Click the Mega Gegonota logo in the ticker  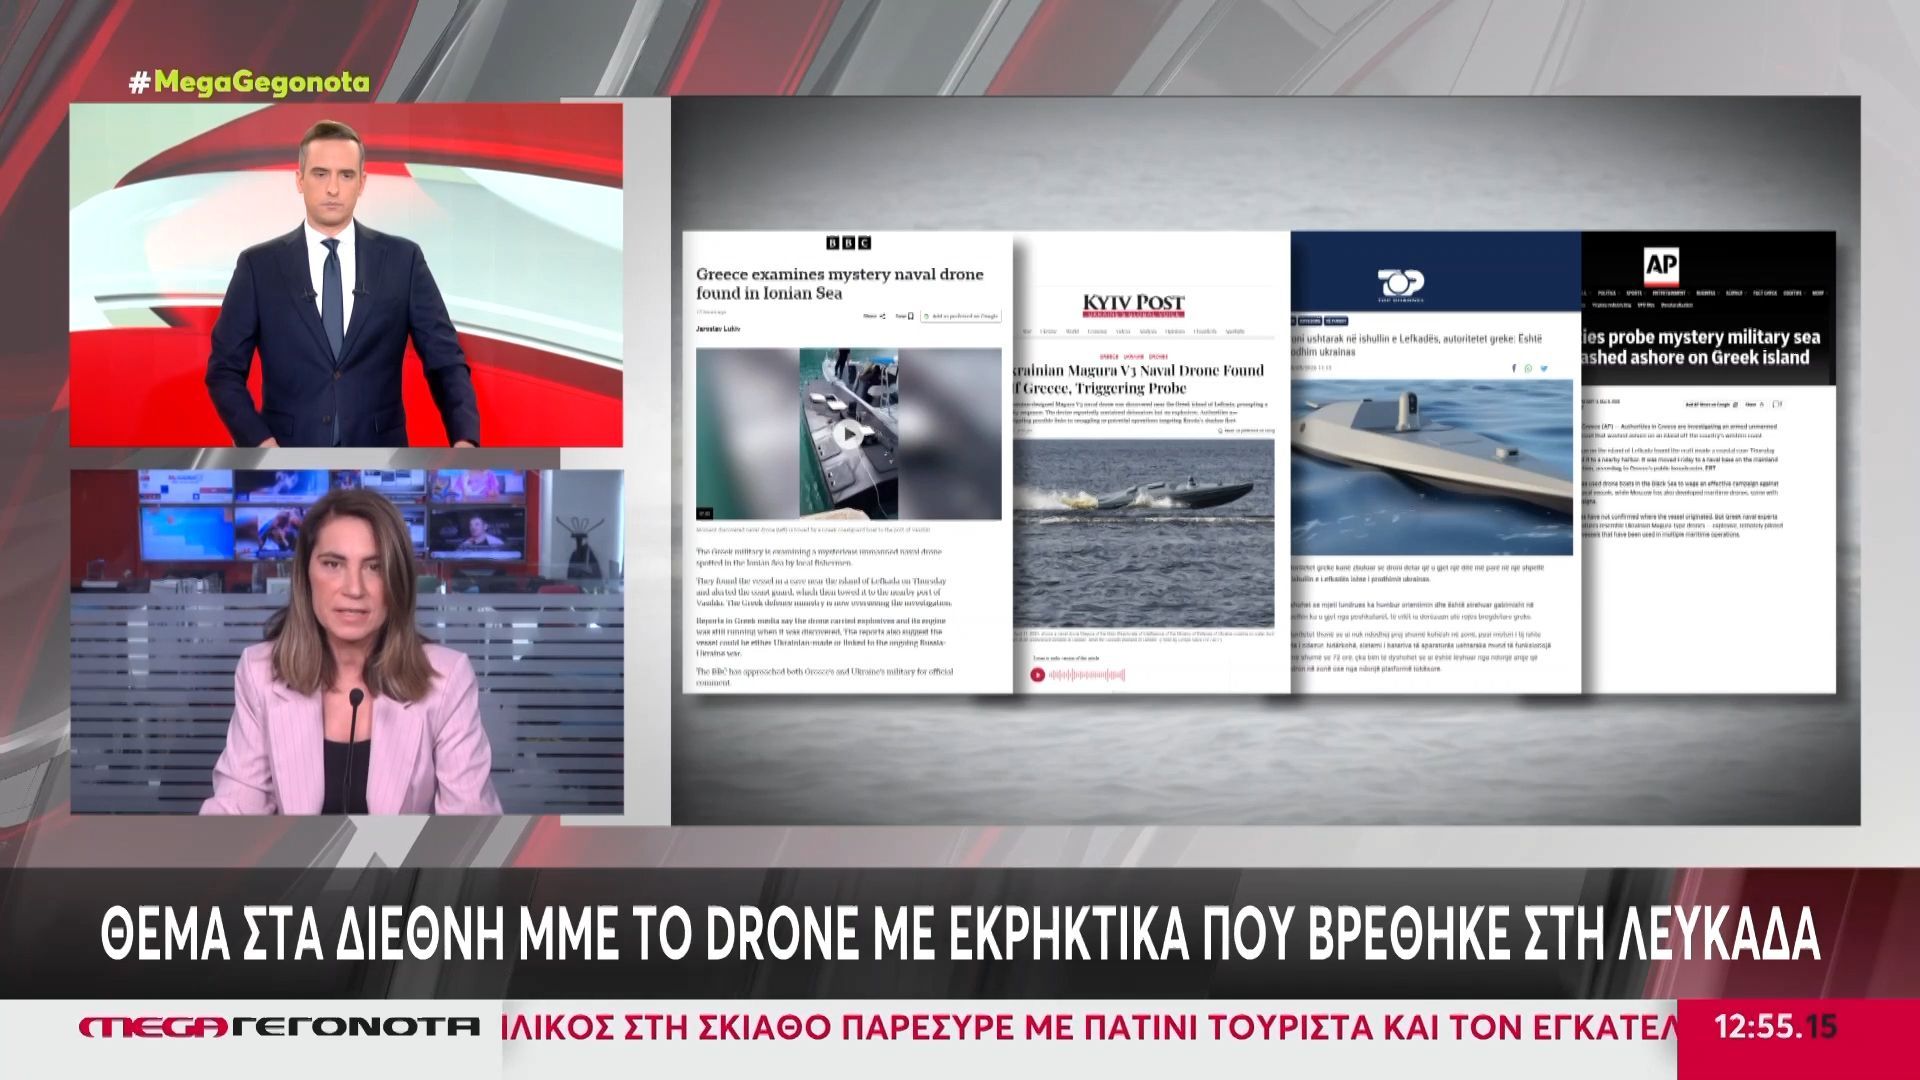pyautogui.click(x=280, y=1027)
